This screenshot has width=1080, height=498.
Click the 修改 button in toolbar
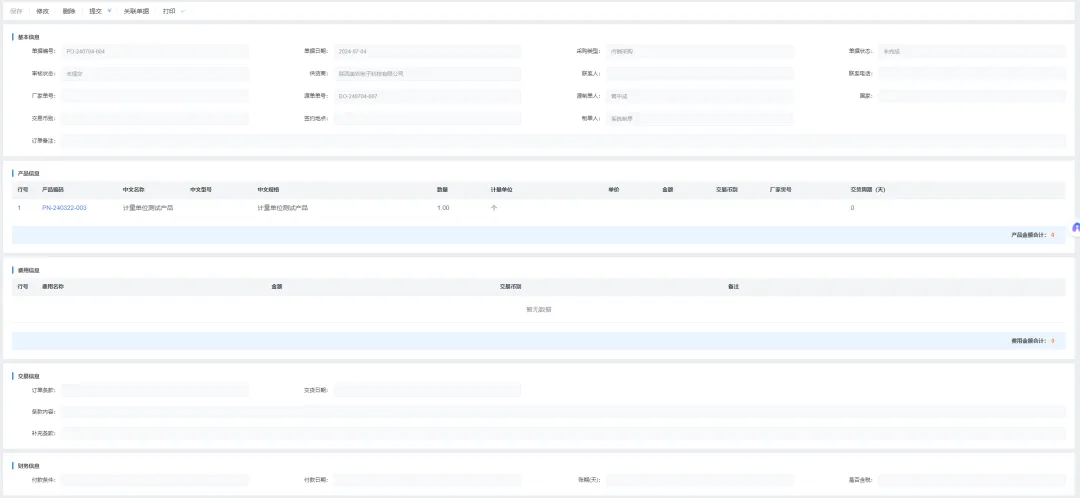click(x=42, y=10)
